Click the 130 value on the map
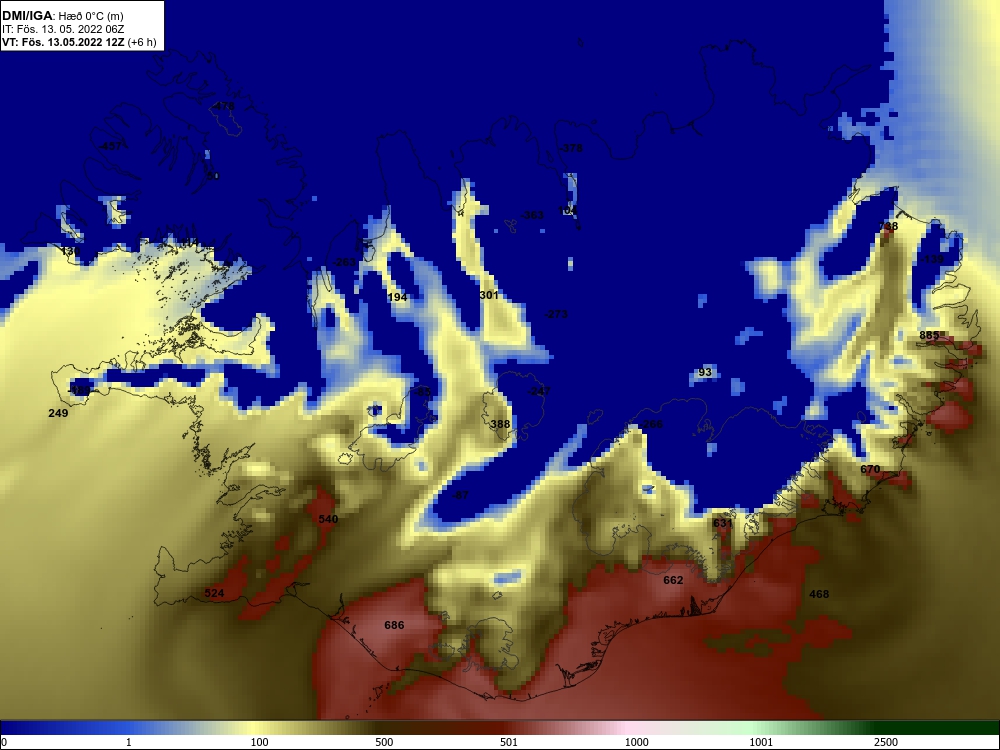The height and width of the screenshot is (750, 1000). coord(70,251)
